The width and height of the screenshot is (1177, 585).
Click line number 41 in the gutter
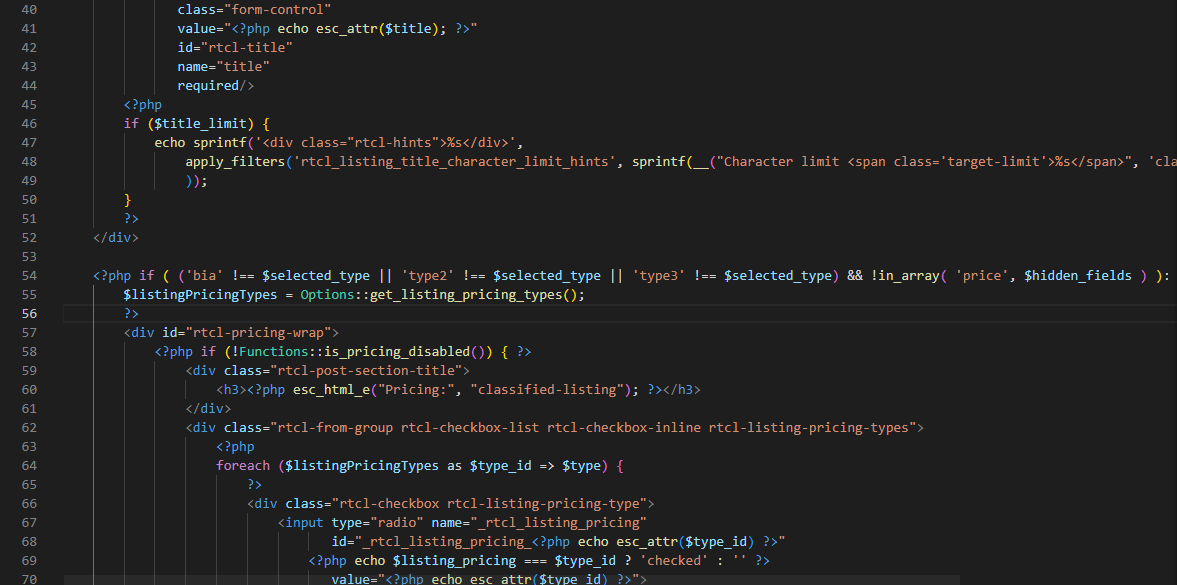29,29
